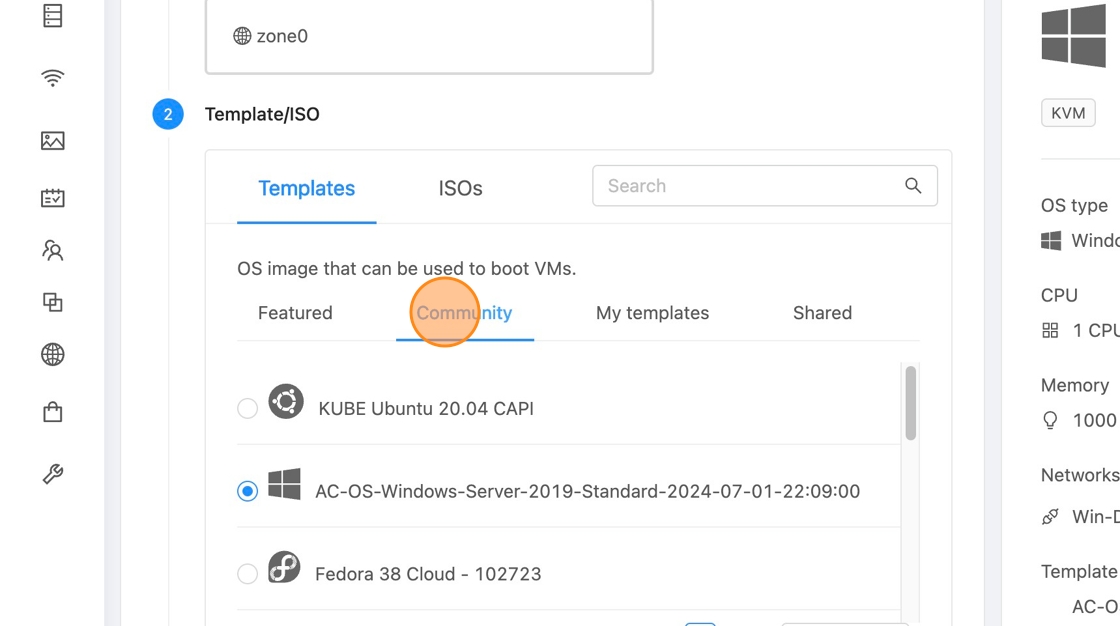Click the globe icon in left sidebar
This screenshot has width=1120, height=626.
point(53,355)
